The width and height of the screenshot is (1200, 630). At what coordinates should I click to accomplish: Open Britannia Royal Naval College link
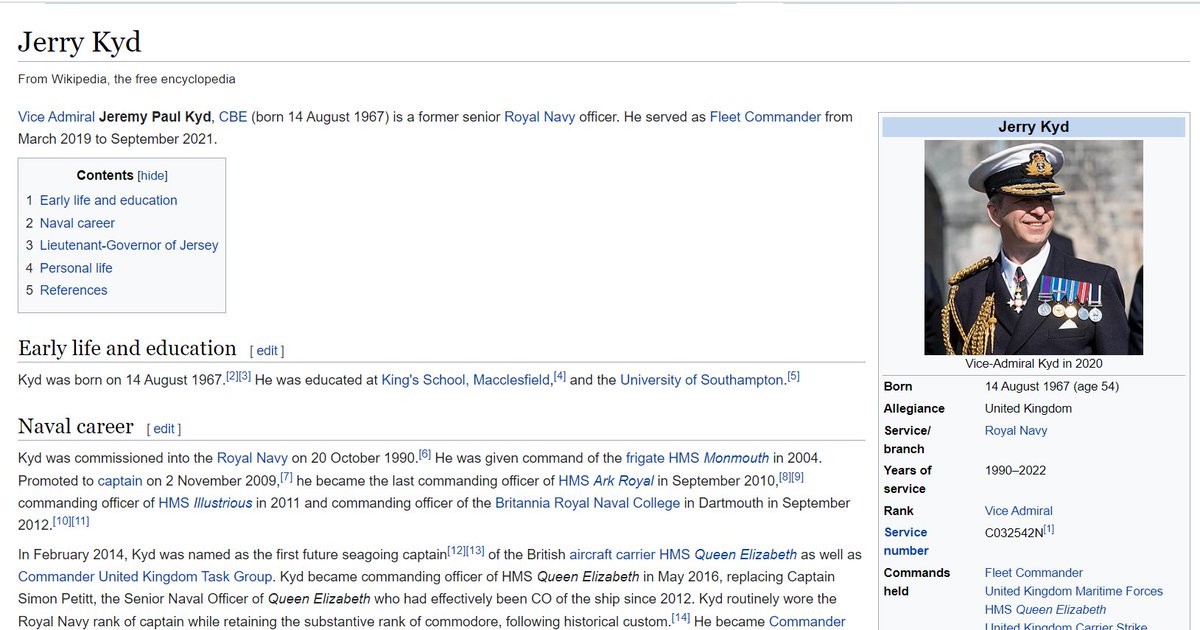point(588,503)
